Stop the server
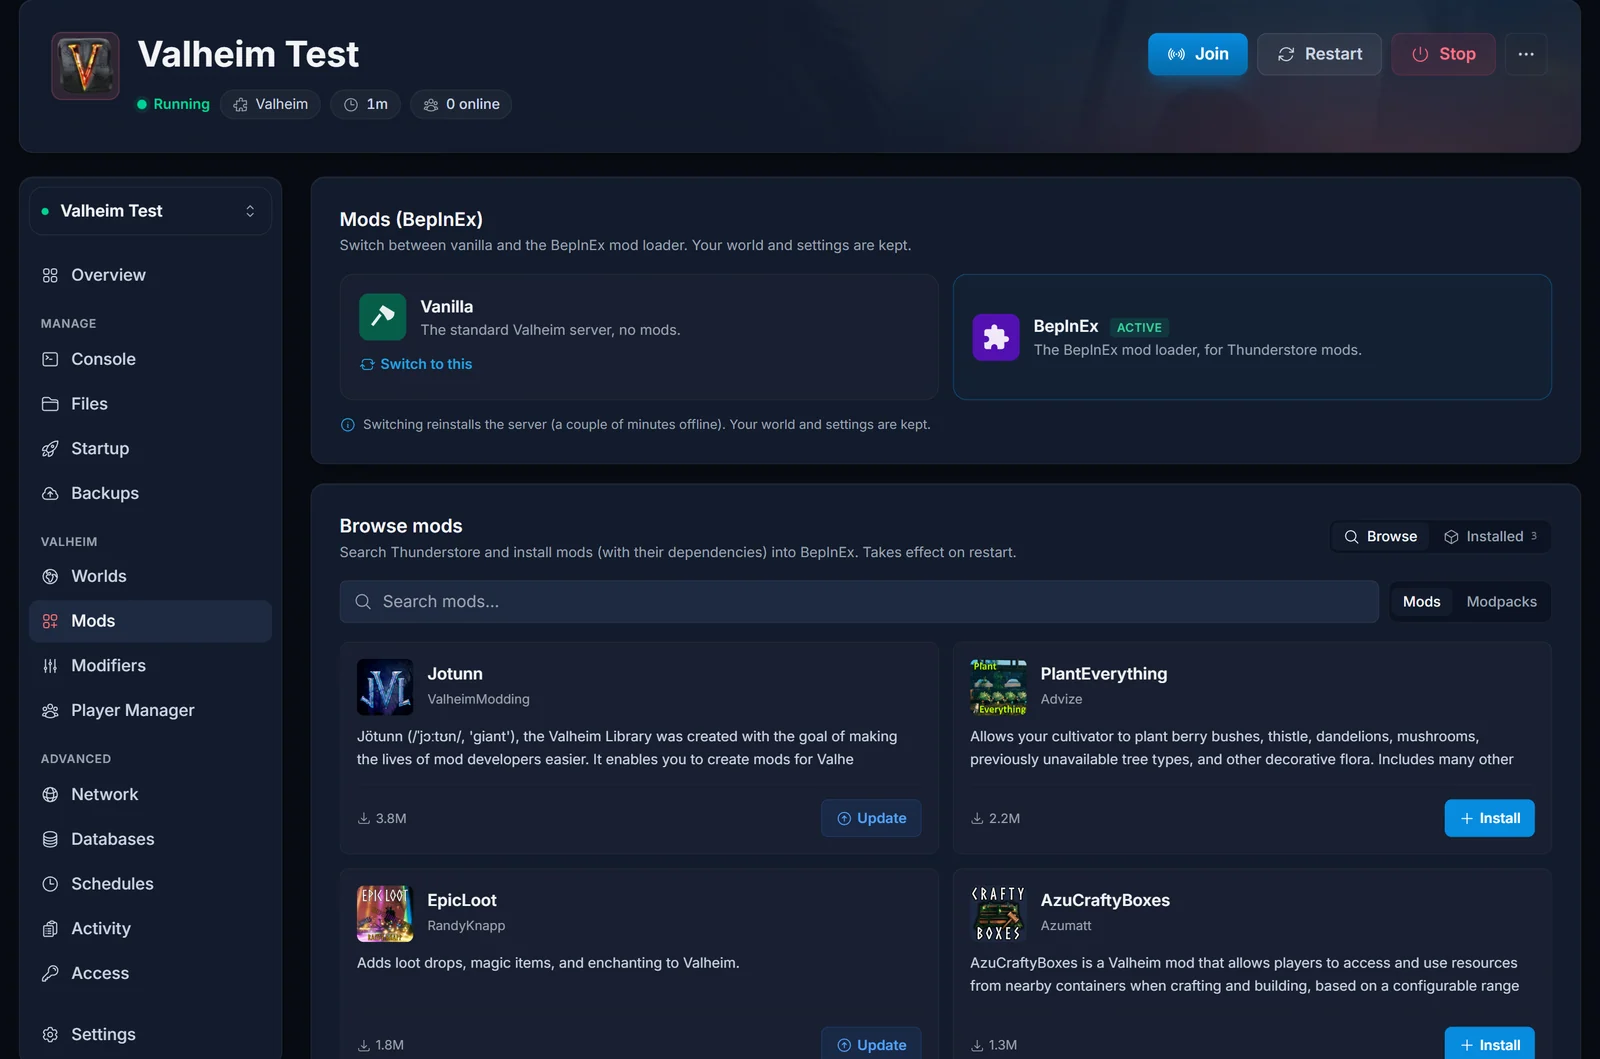Viewport: 1600px width, 1059px height. click(1444, 54)
